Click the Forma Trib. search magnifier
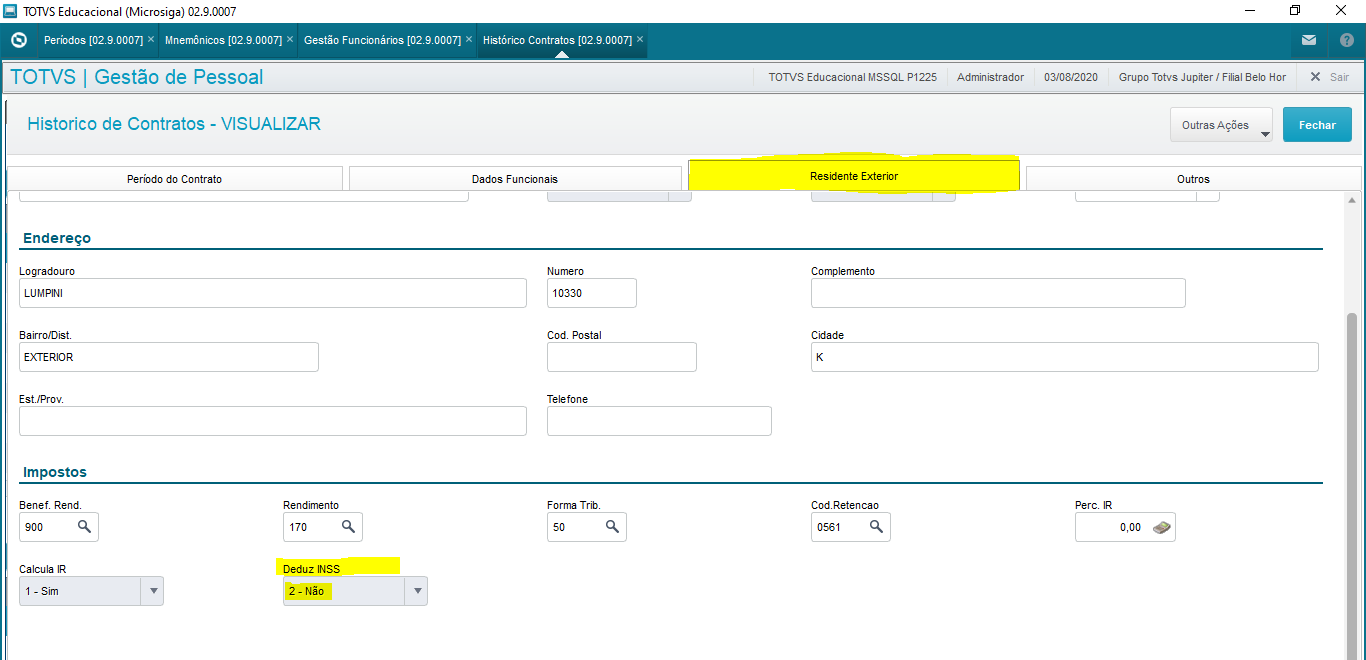1366x660 pixels. click(x=612, y=527)
